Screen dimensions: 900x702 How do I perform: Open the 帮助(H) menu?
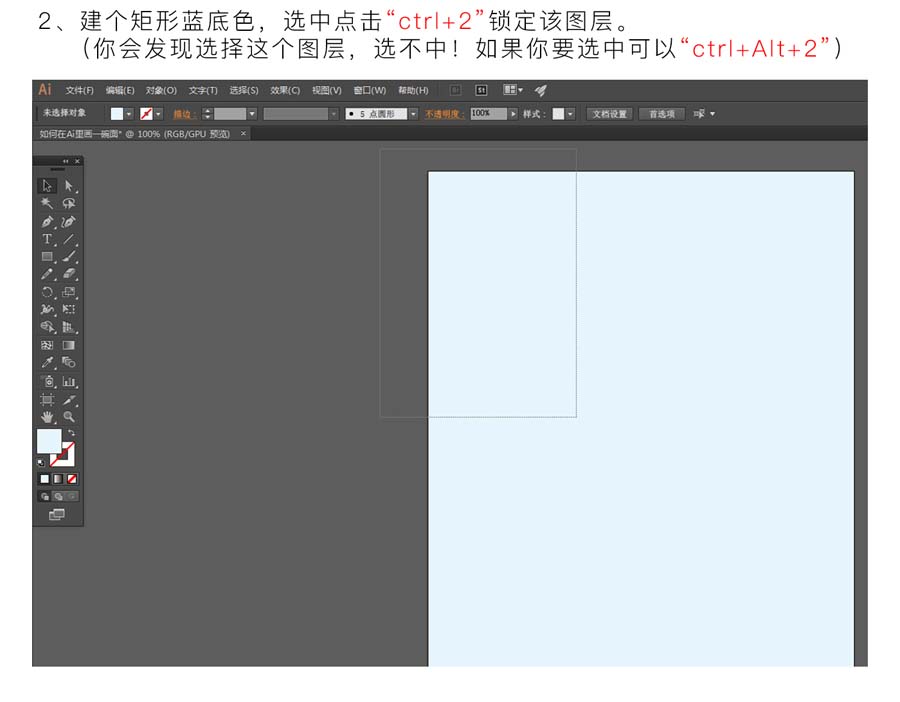(x=413, y=90)
